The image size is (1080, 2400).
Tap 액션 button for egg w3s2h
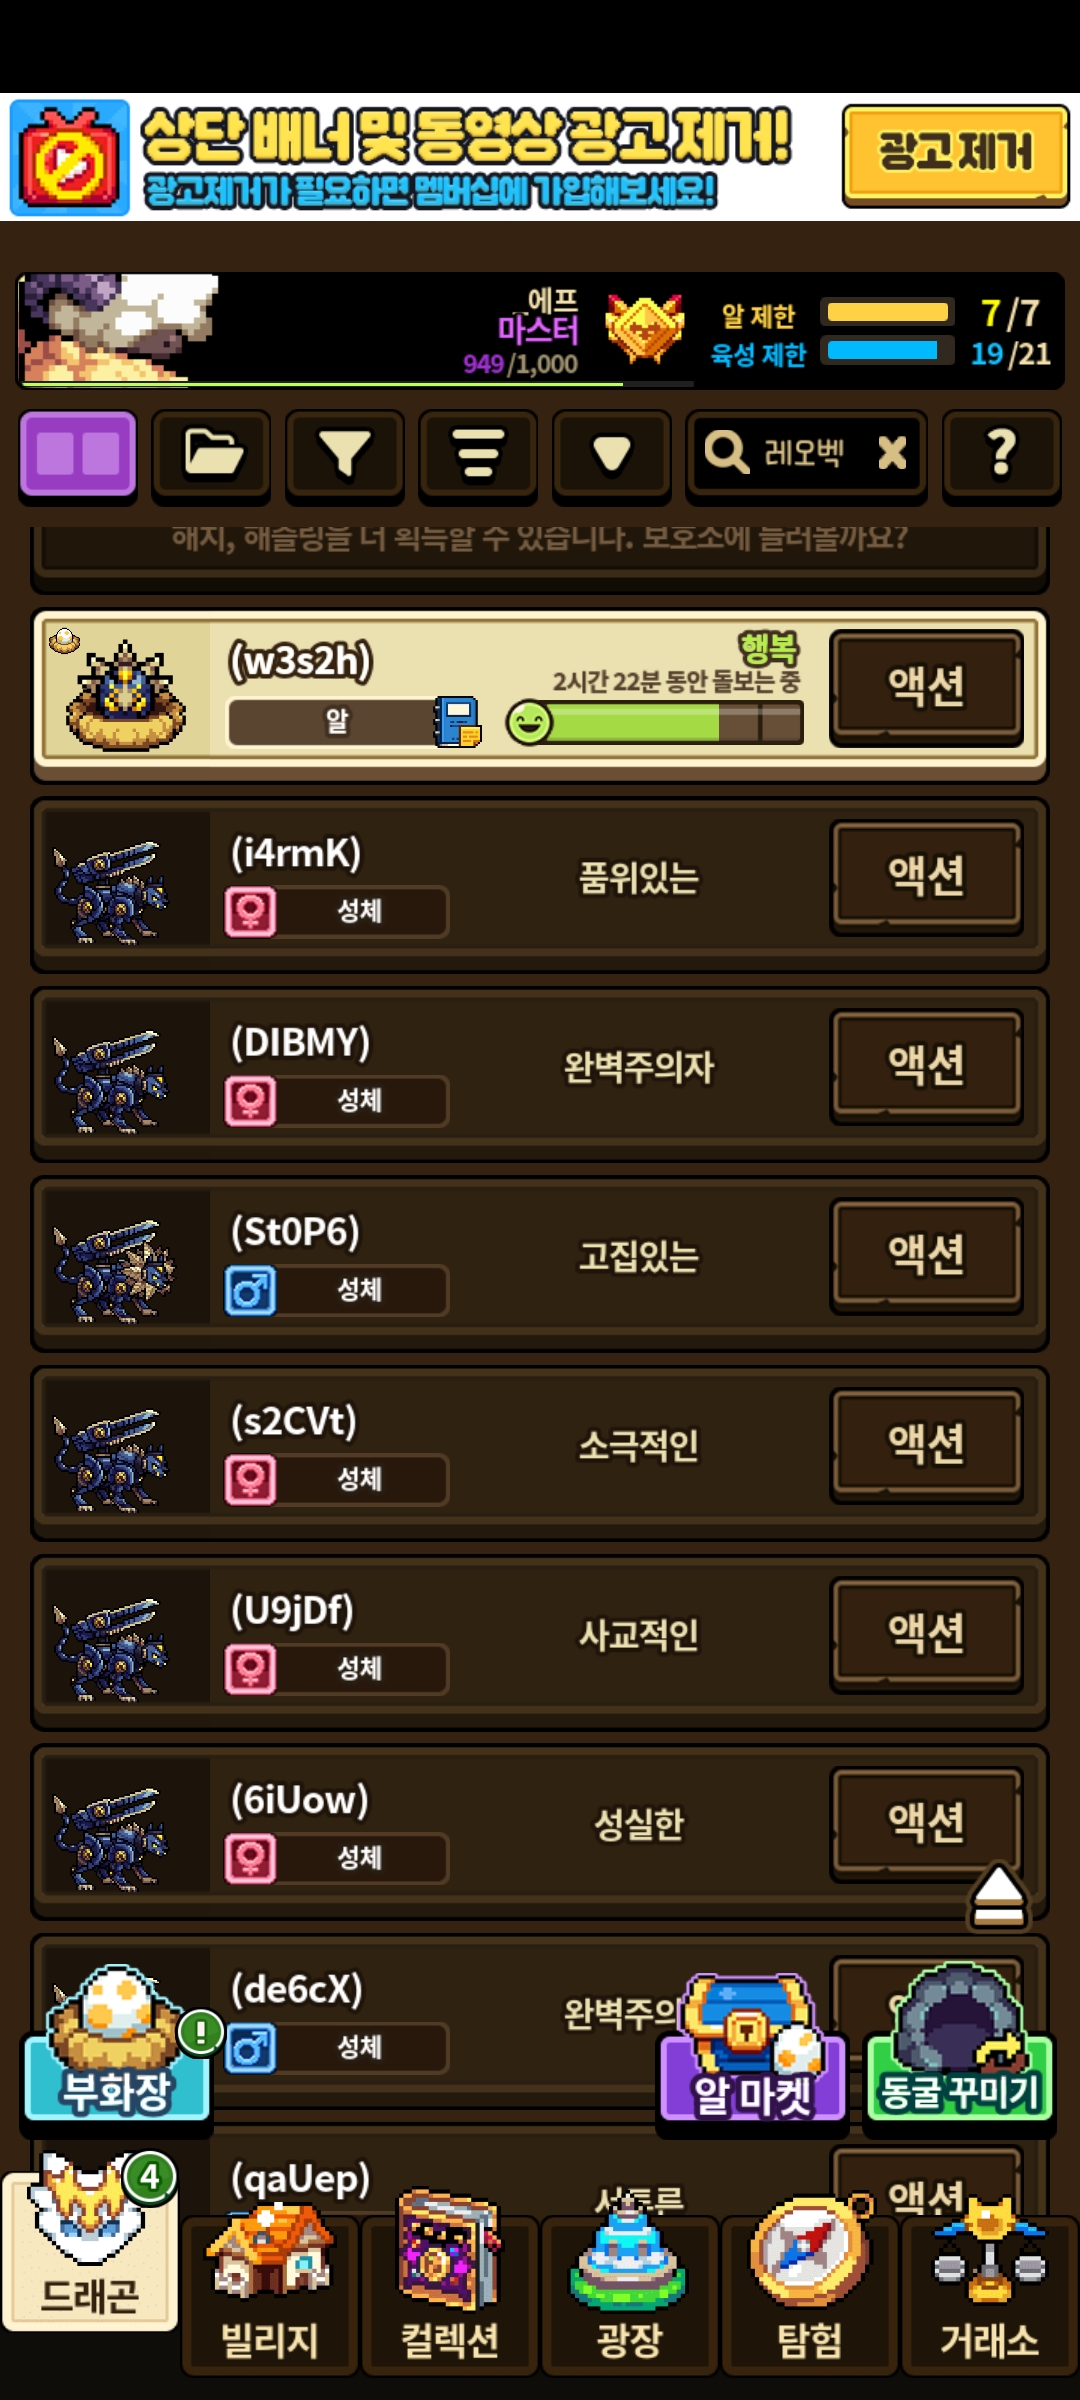click(927, 687)
